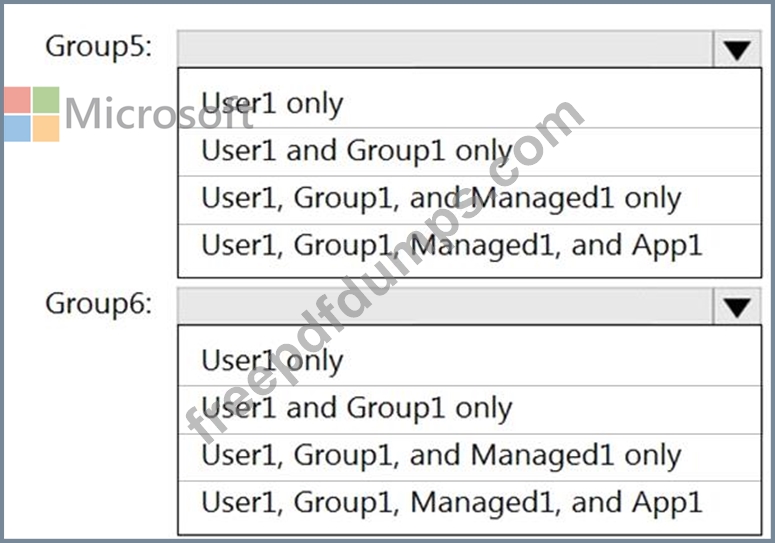Select "User1 only" under Group5
775x543 pixels.
272,102
